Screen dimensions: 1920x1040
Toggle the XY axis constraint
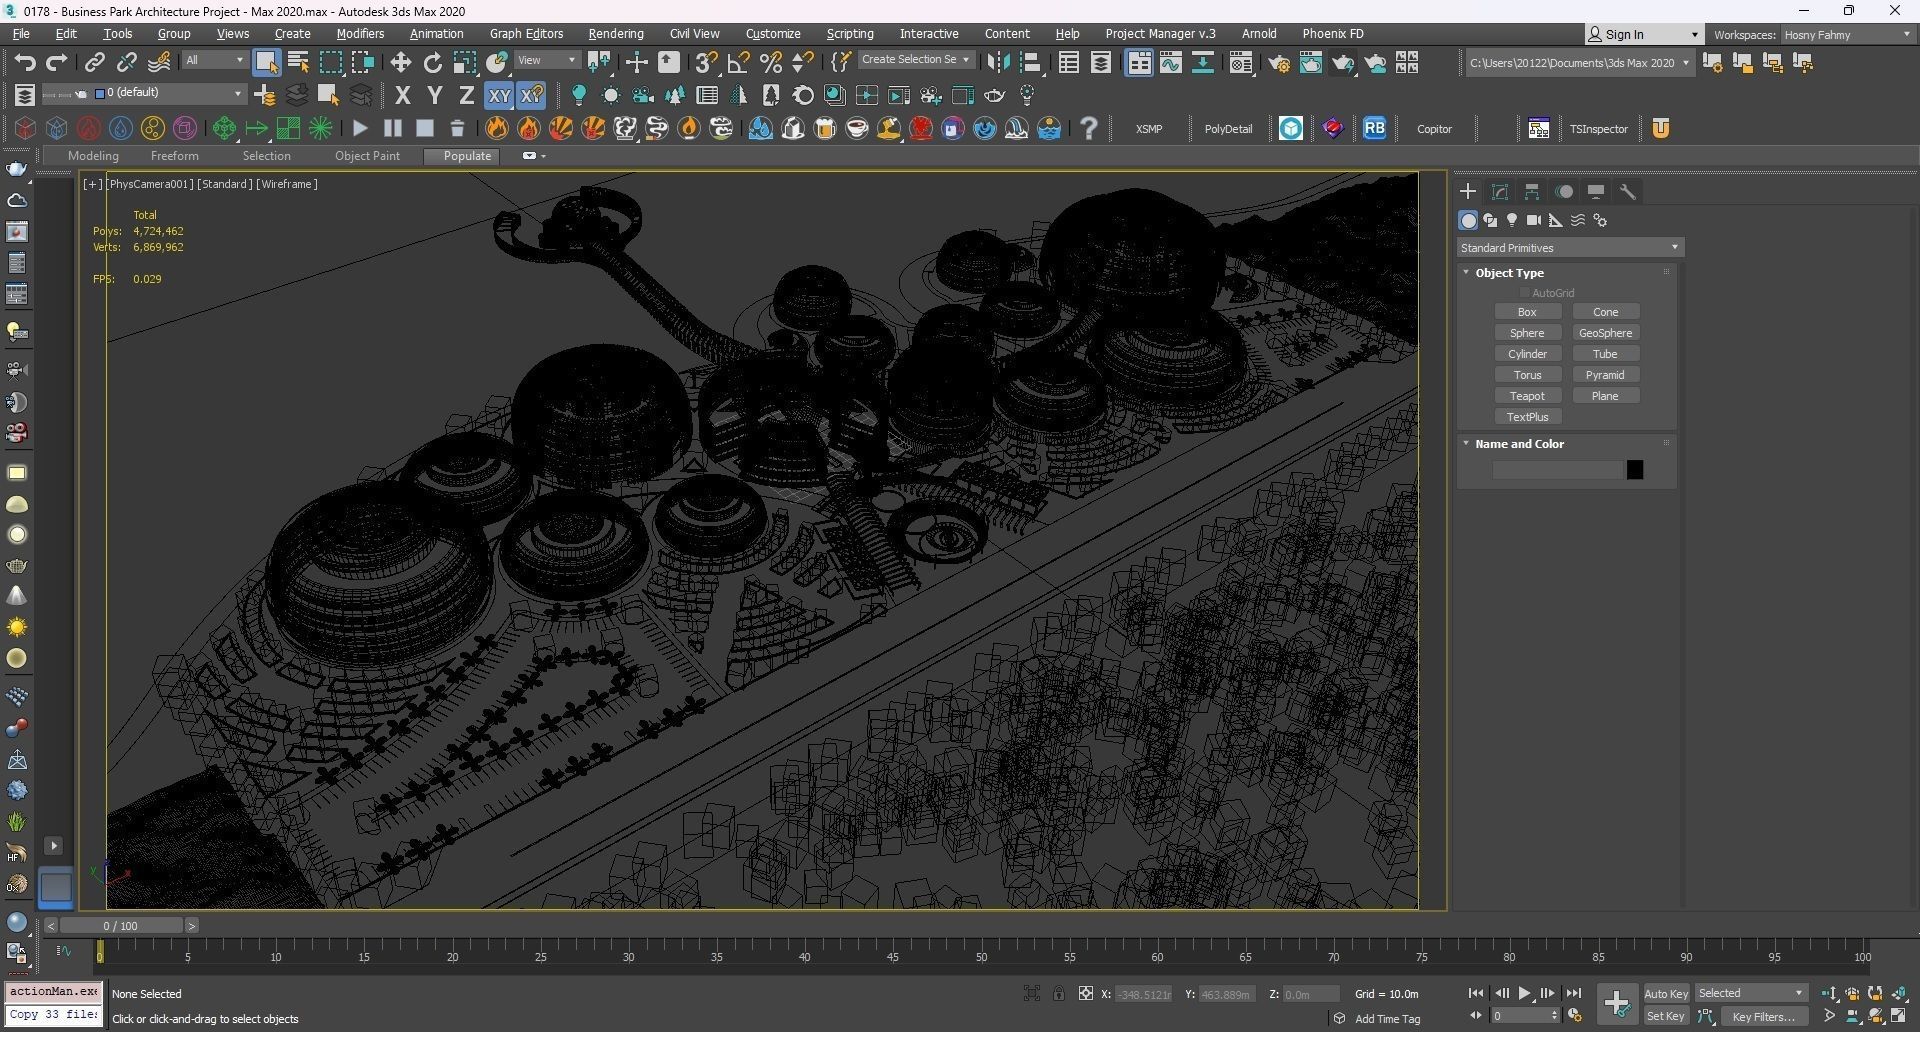(498, 96)
